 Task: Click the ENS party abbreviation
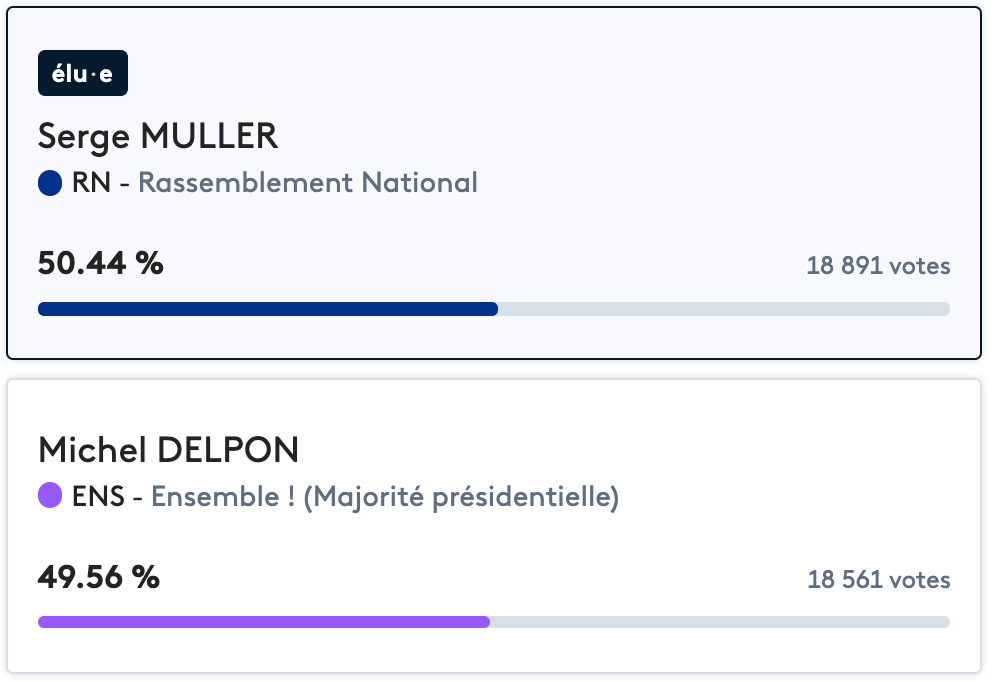[x=98, y=496]
